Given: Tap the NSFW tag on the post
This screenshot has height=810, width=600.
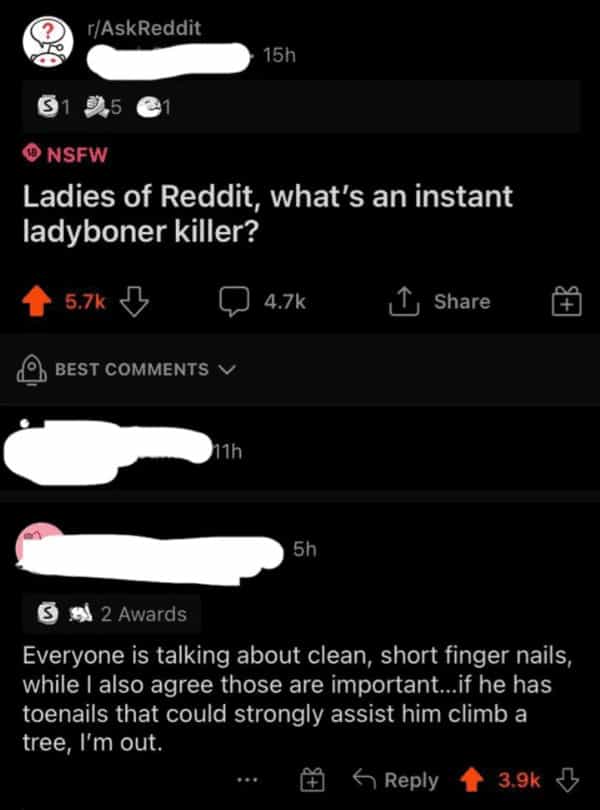Looking at the screenshot, I should tap(65, 154).
